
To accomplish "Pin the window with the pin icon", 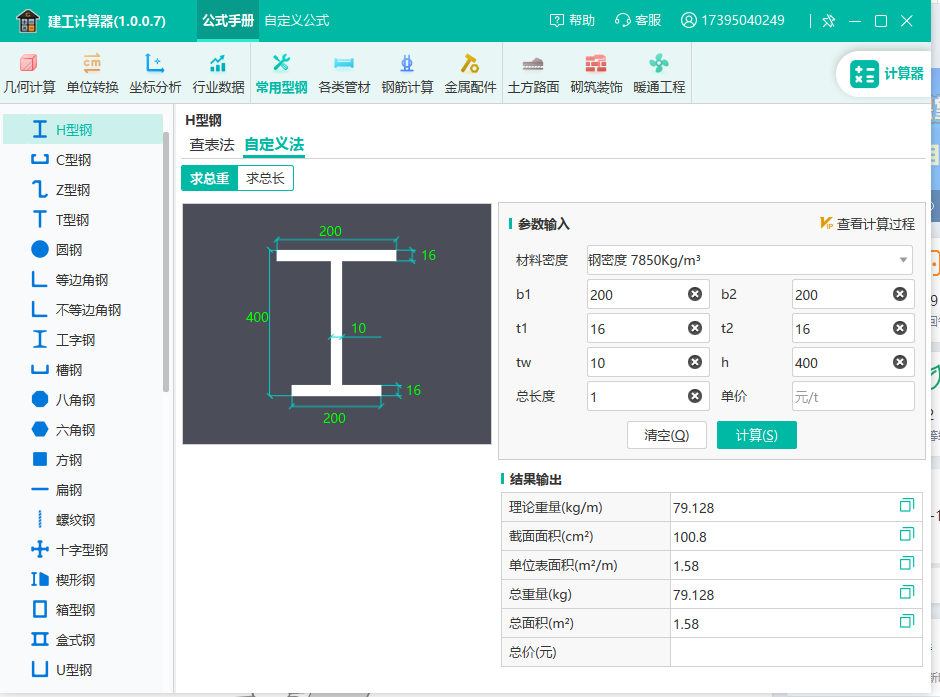I will (828, 22).
